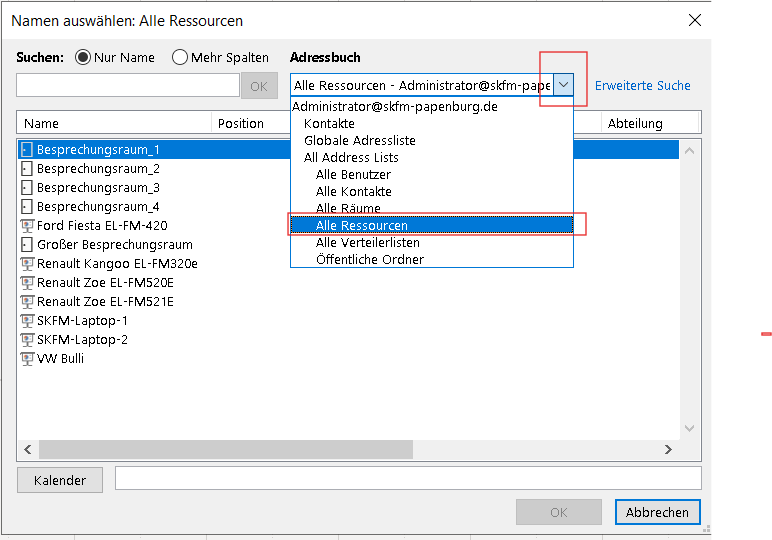Screen dimensions: 772x540
Task: Click the room icon next to Besprechungsraum_3
Action: (27, 188)
